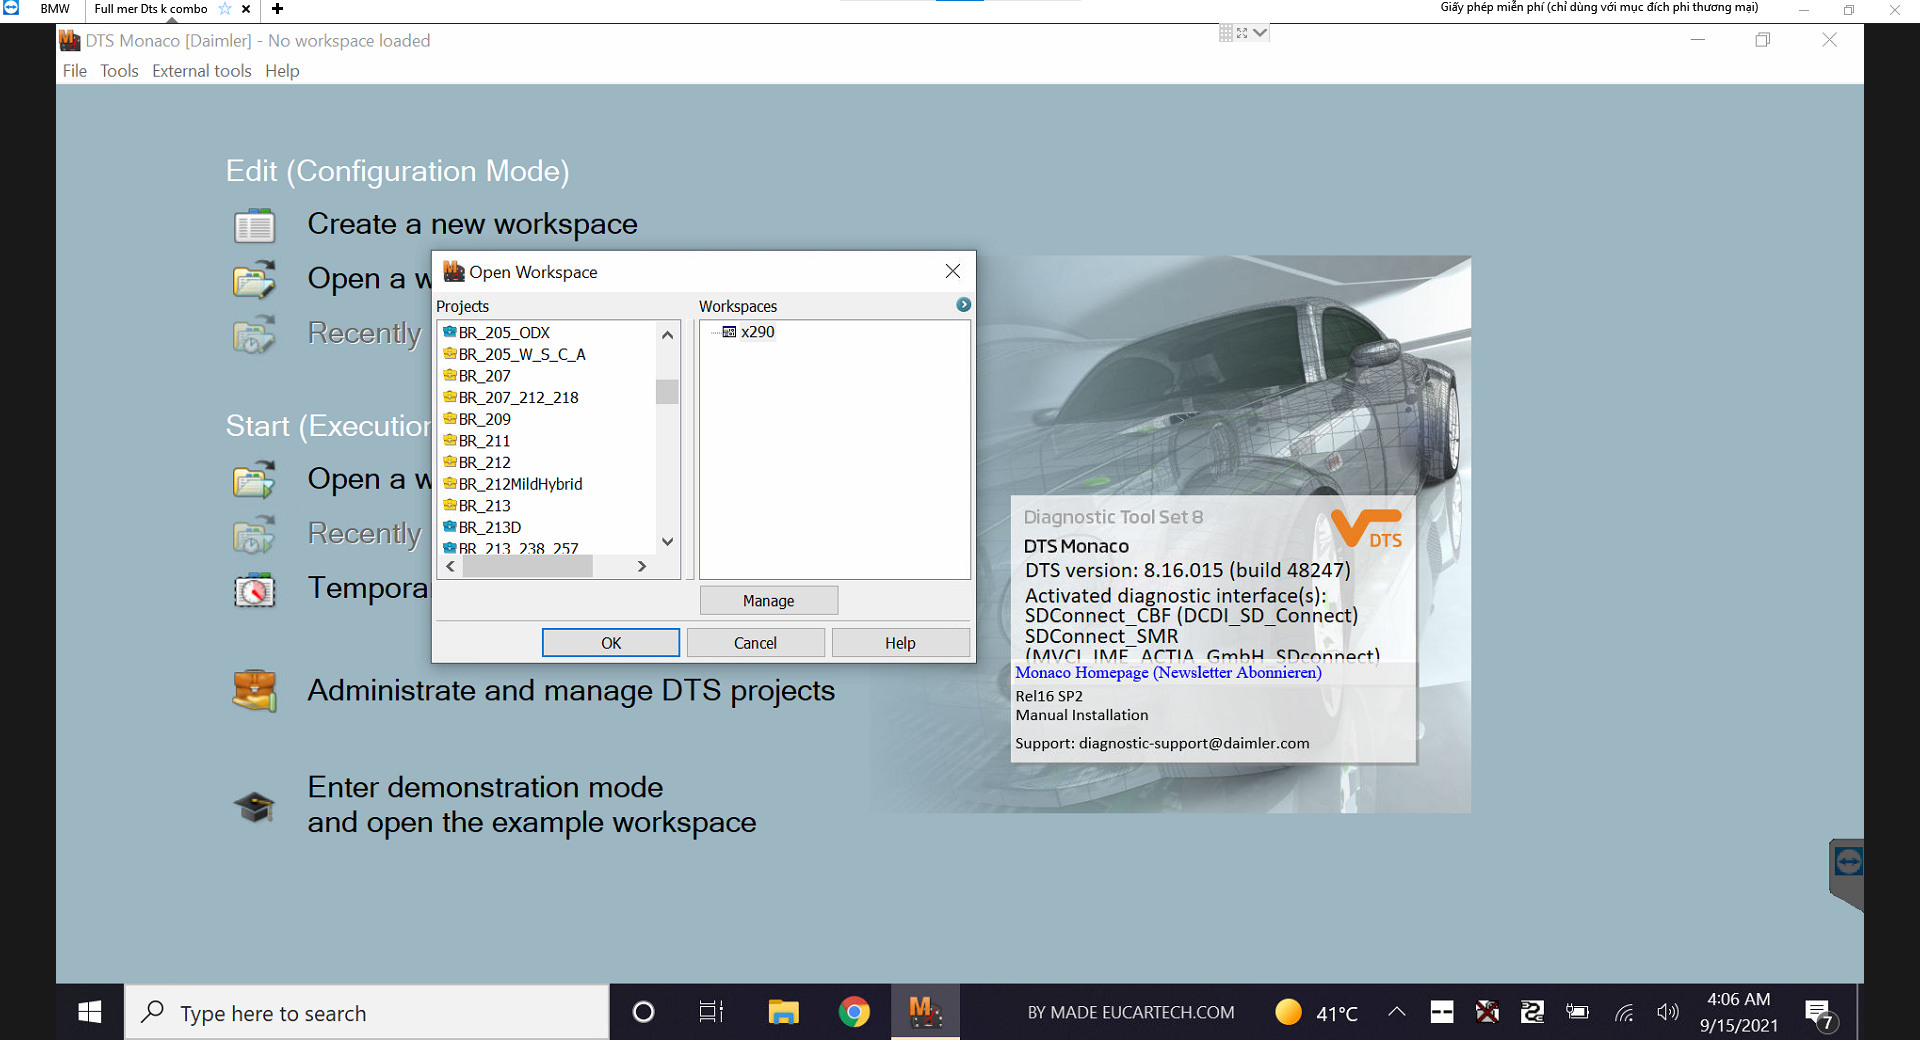The height and width of the screenshot is (1040, 1920).
Task: Click Create a new workspace text
Action: (472, 224)
